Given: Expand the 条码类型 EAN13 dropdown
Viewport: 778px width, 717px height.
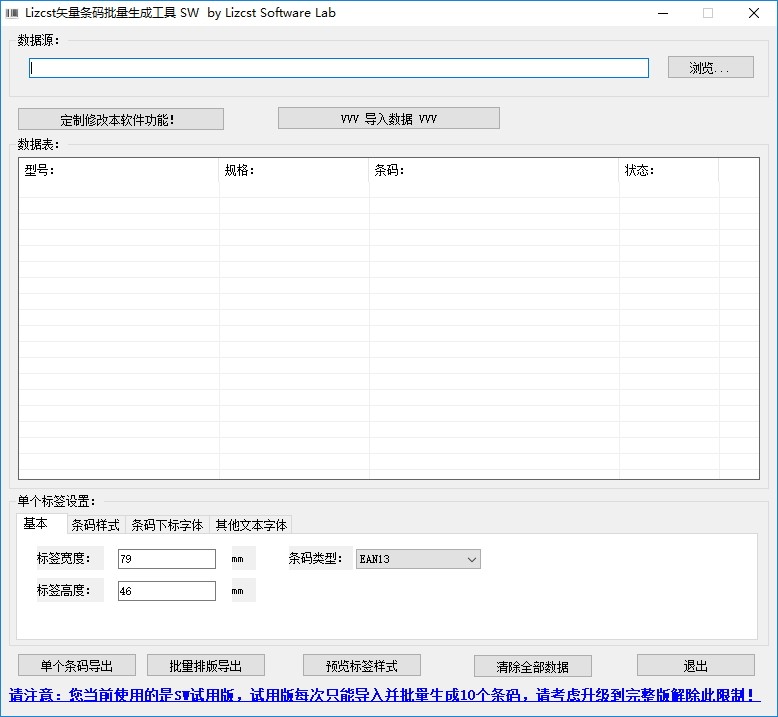Looking at the screenshot, I should pyautogui.click(x=418, y=559).
